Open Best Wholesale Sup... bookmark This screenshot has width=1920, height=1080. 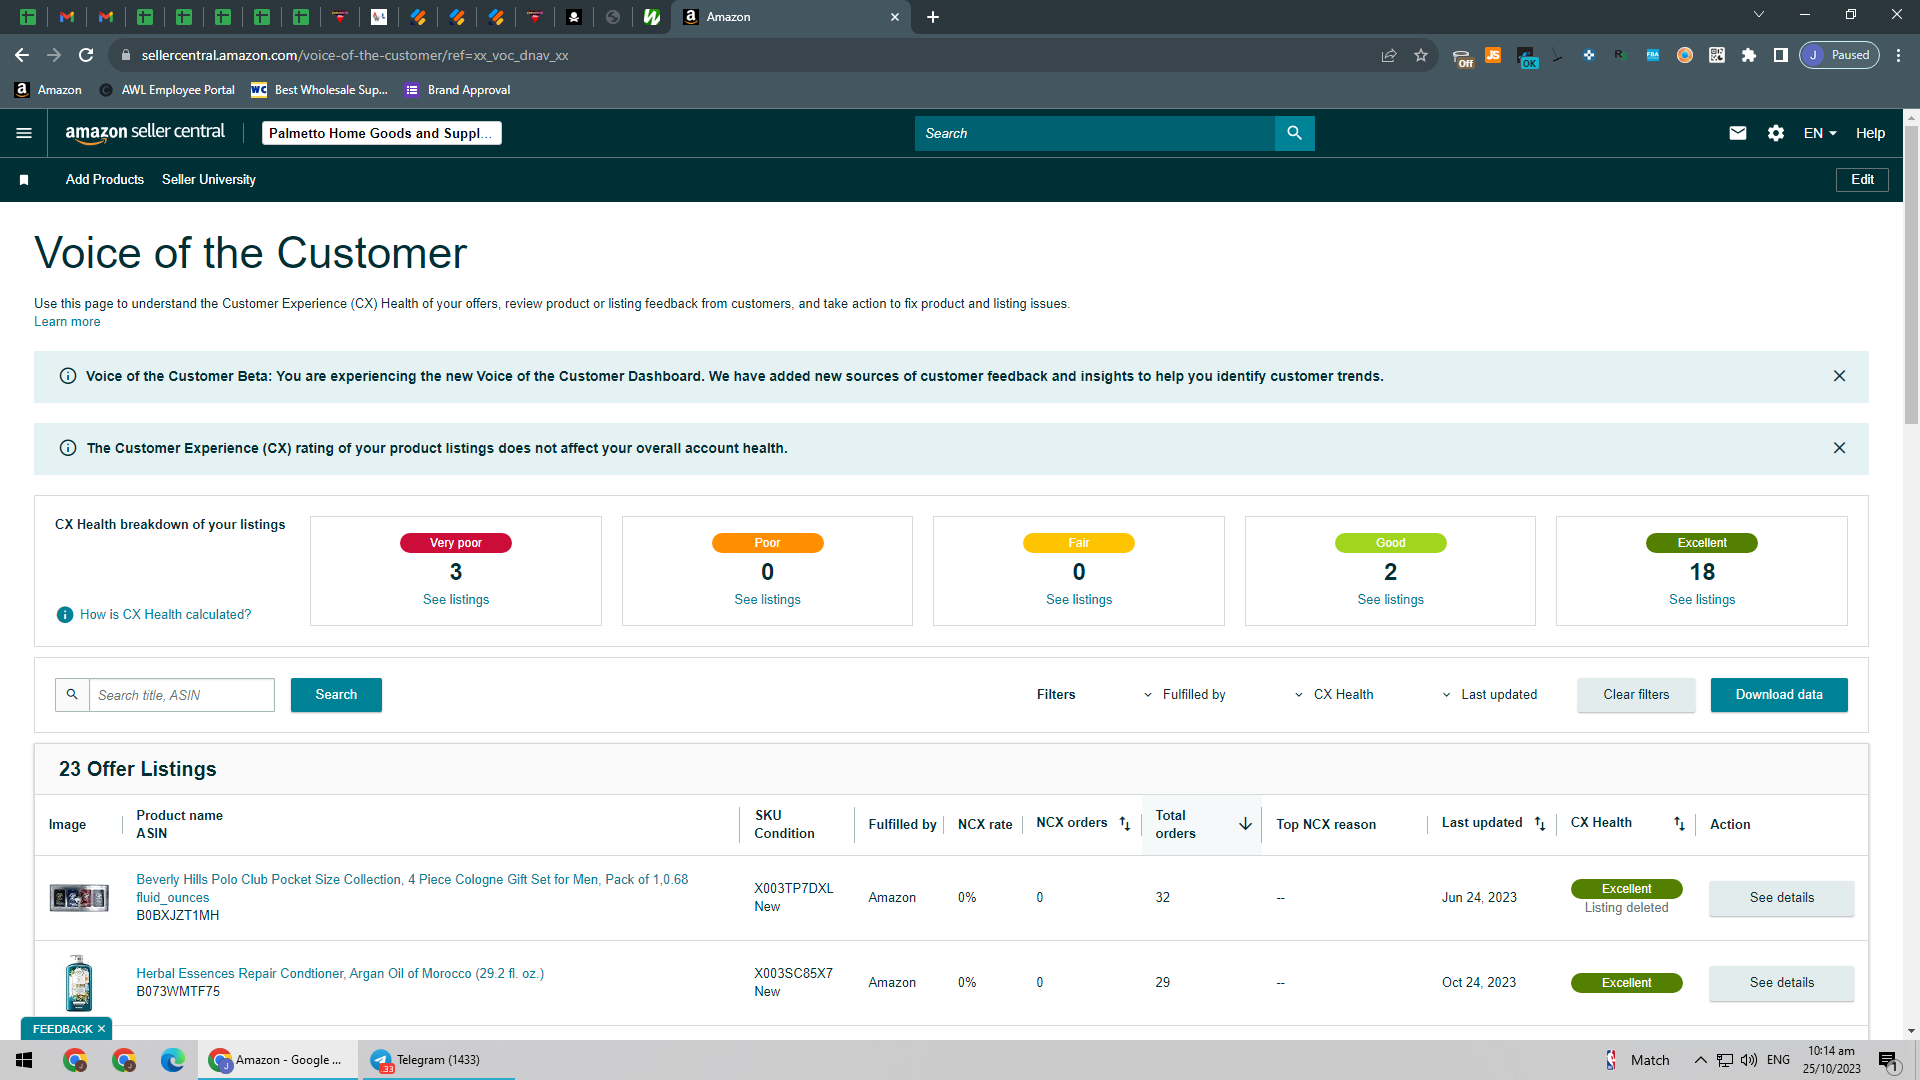point(319,90)
